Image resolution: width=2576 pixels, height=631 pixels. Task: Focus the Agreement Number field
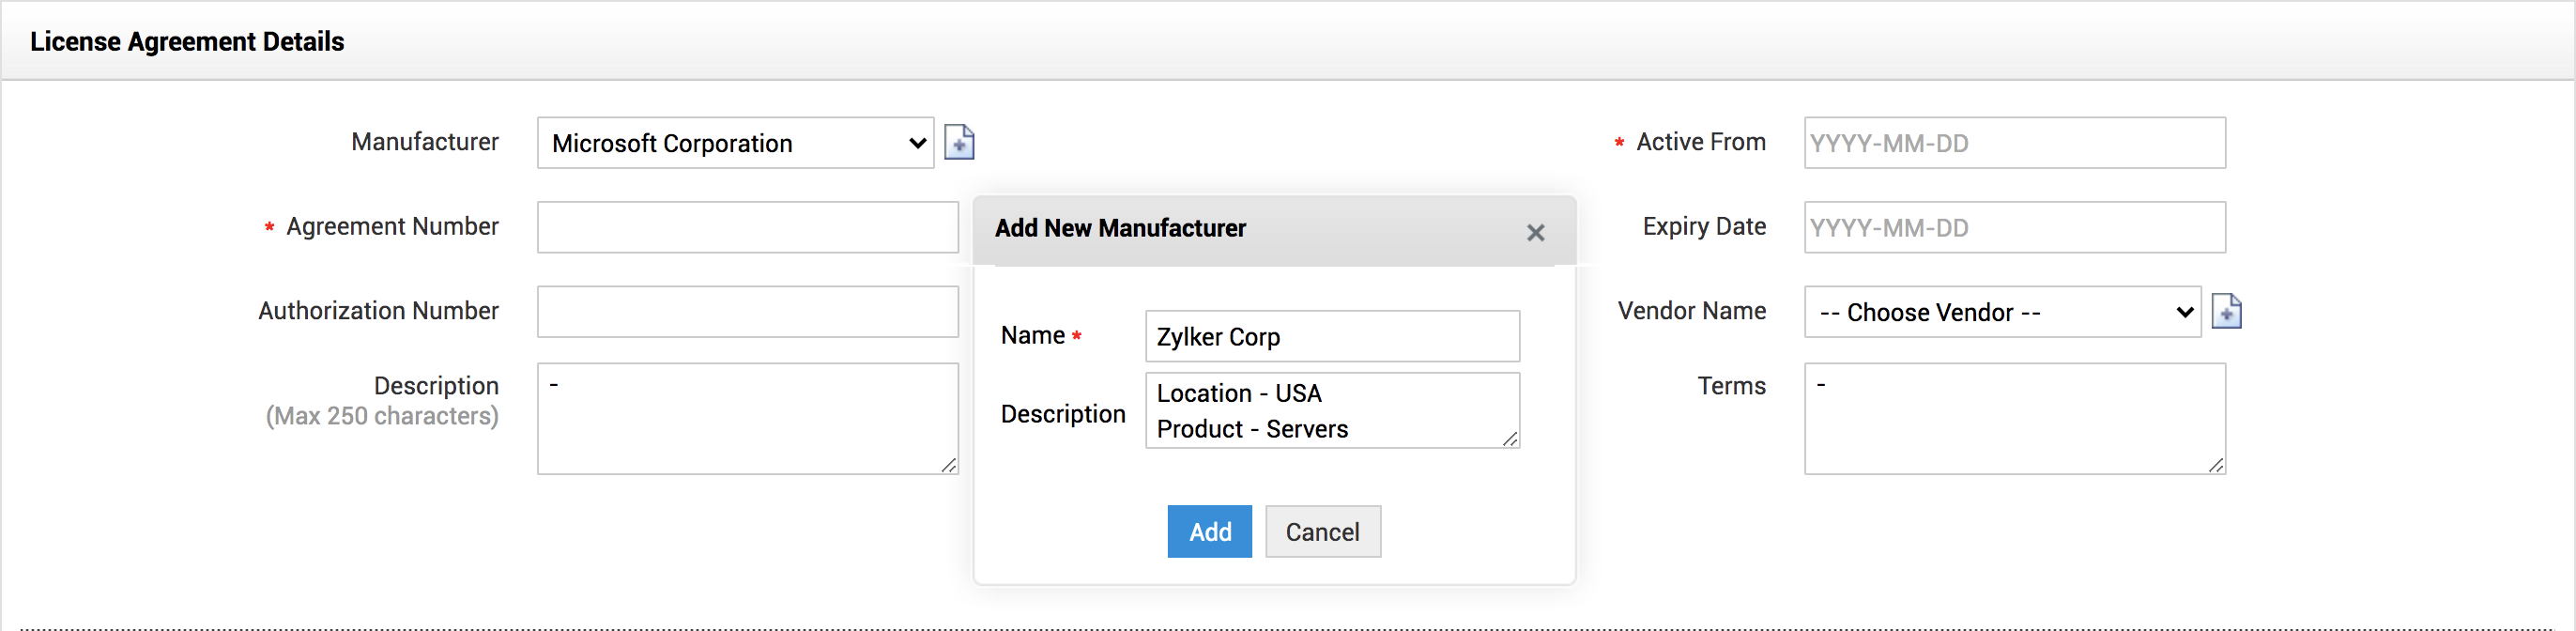(x=747, y=228)
